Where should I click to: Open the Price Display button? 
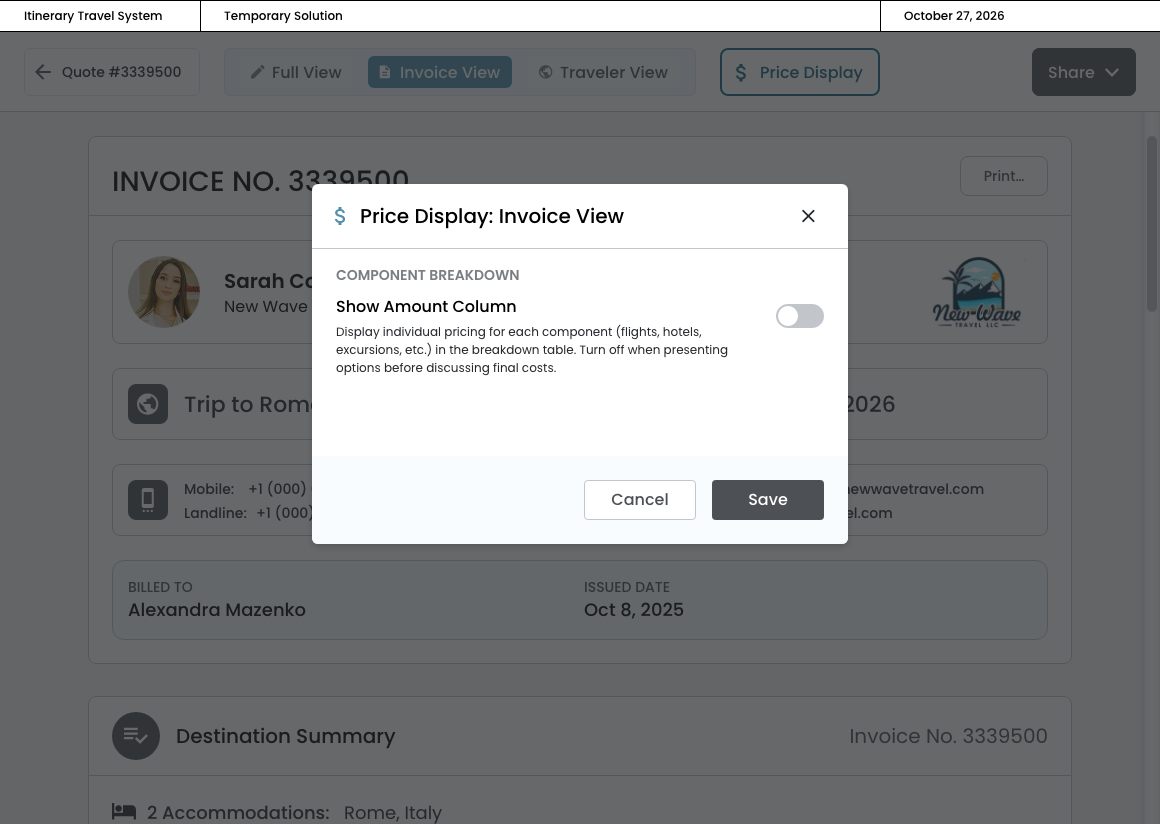(x=799, y=72)
